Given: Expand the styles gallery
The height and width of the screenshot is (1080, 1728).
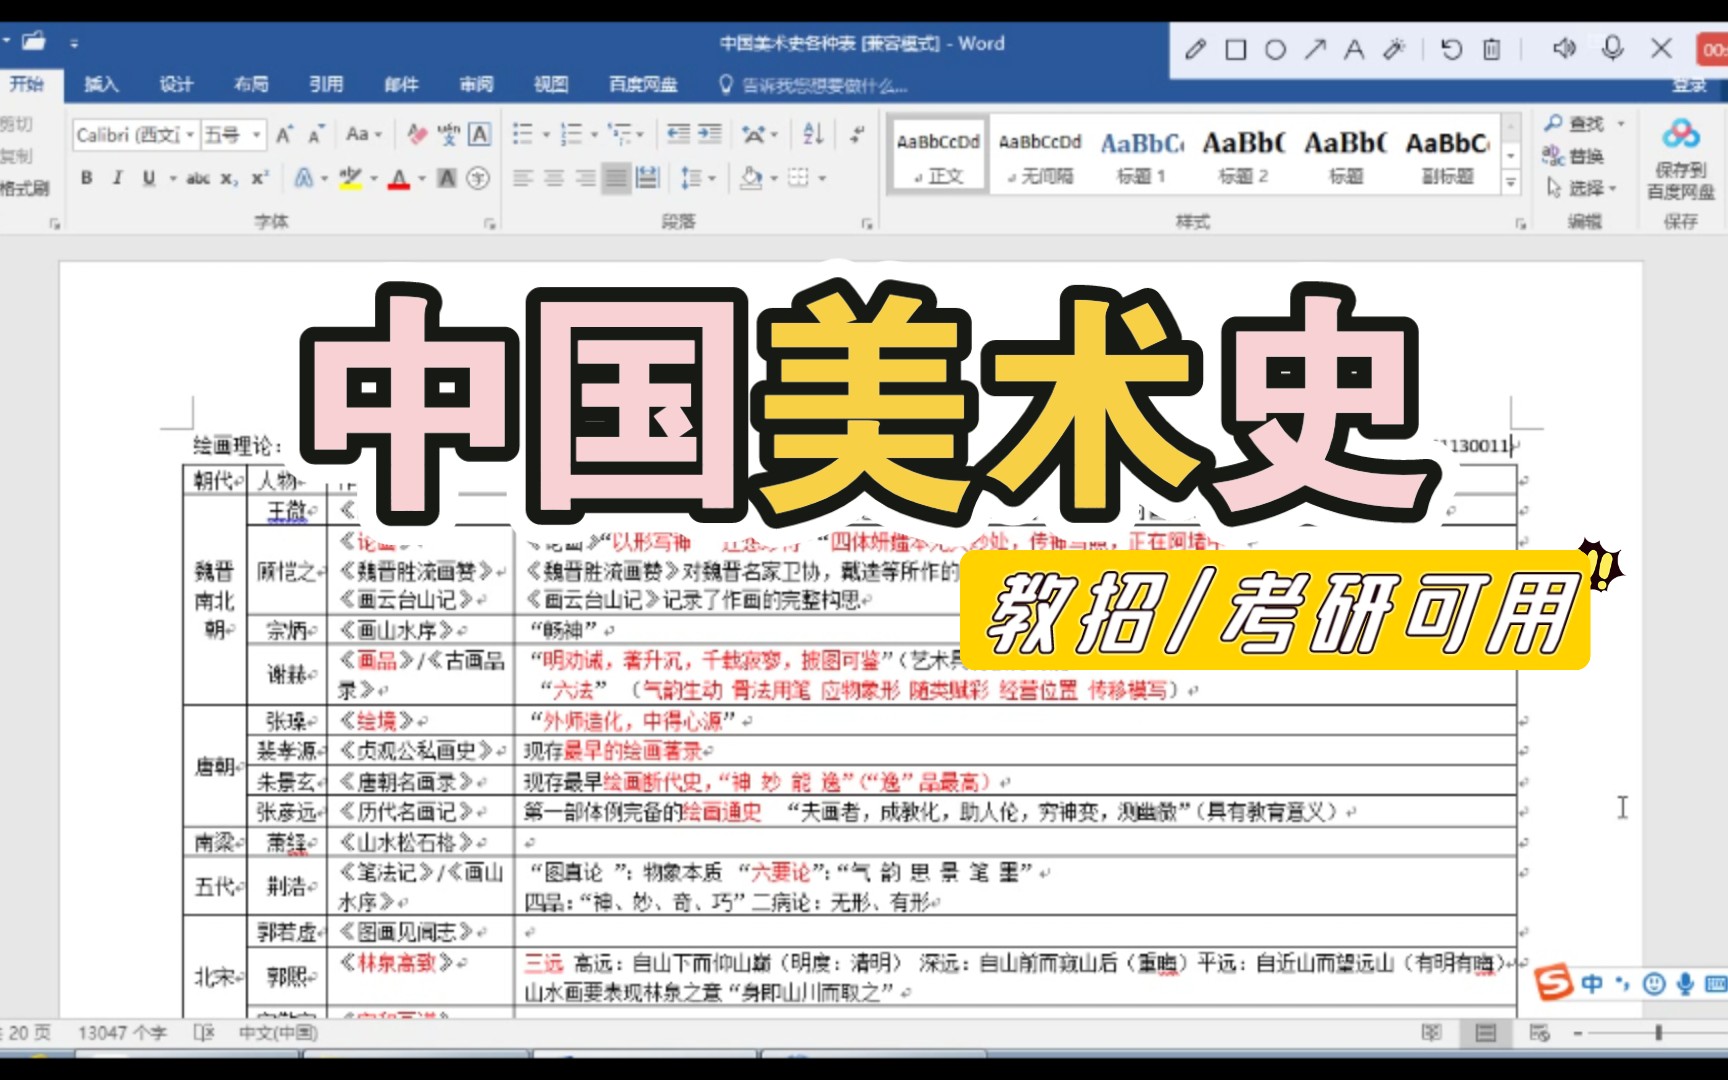Looking at the screenshot, I should click(x=1512, y=182).
